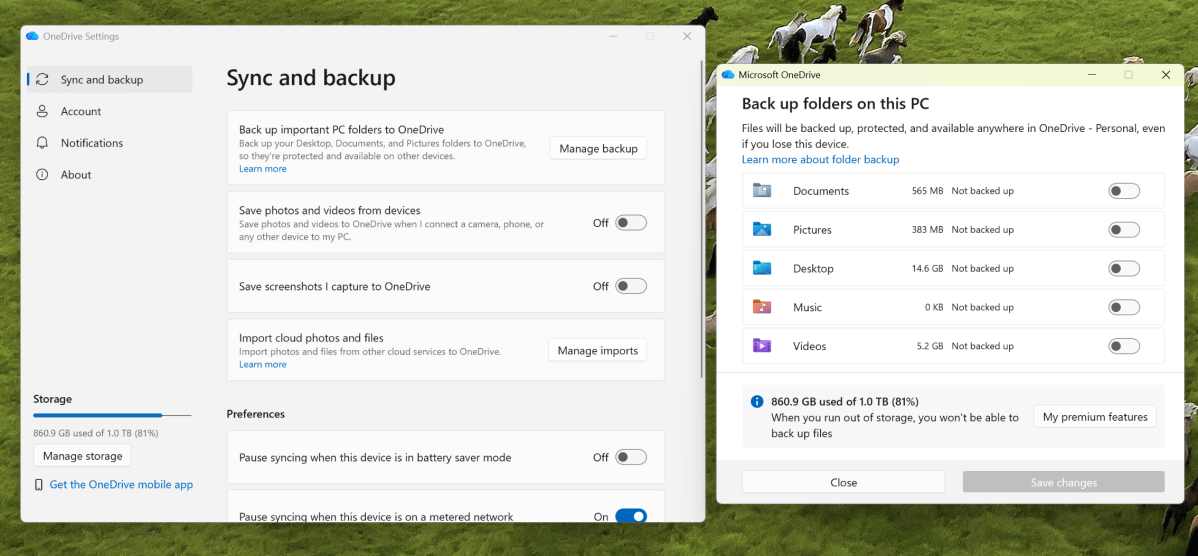Open the About page
Image resolution: width=1198 pixels, height=556 pixels.
pos(110,175)
